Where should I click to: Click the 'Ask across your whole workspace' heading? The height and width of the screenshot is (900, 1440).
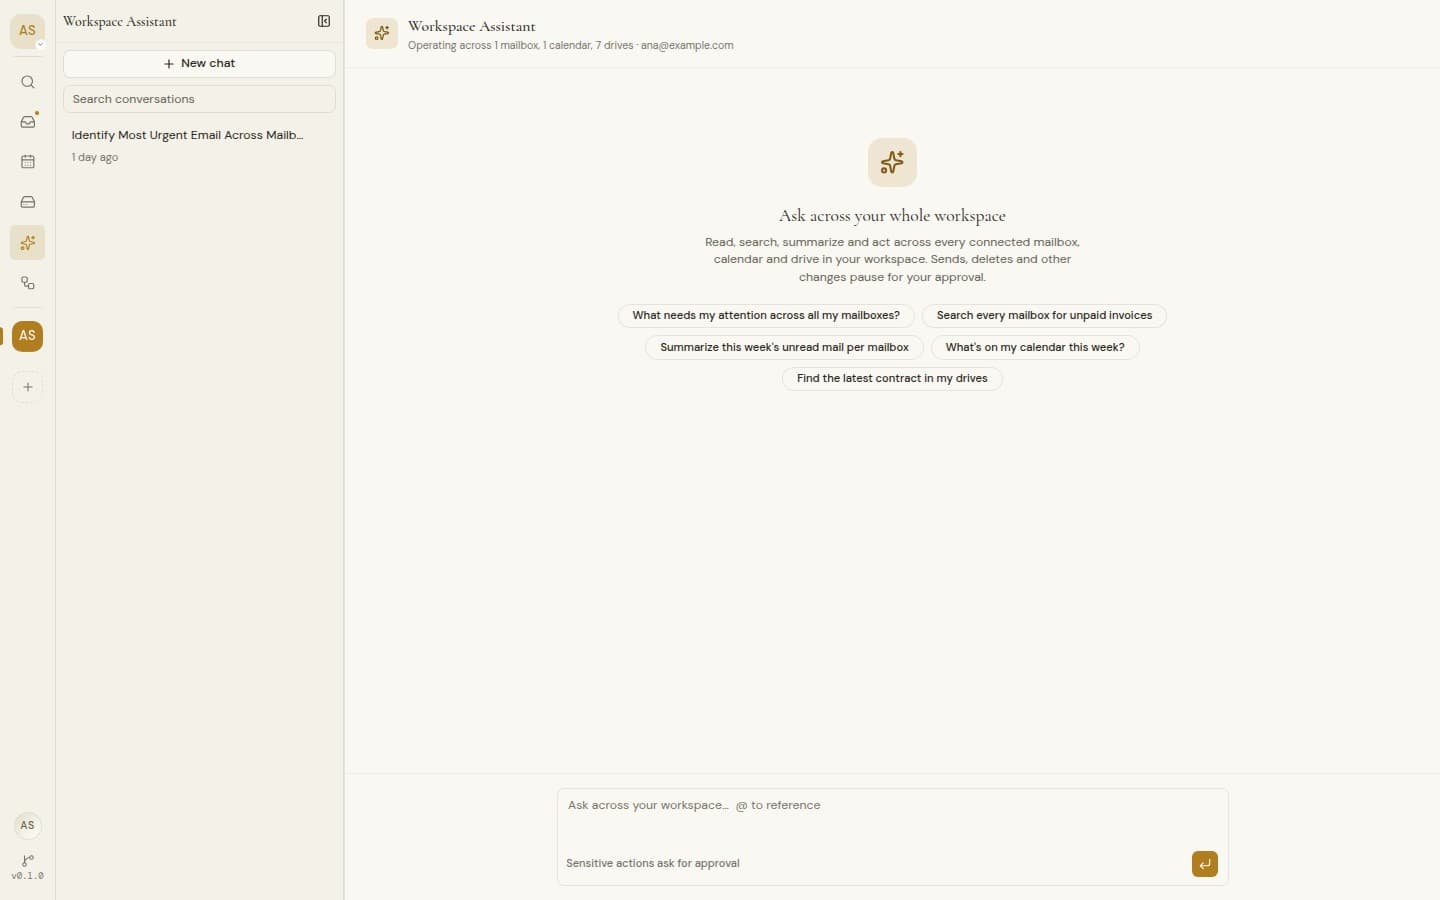click(x=892, y=216)
